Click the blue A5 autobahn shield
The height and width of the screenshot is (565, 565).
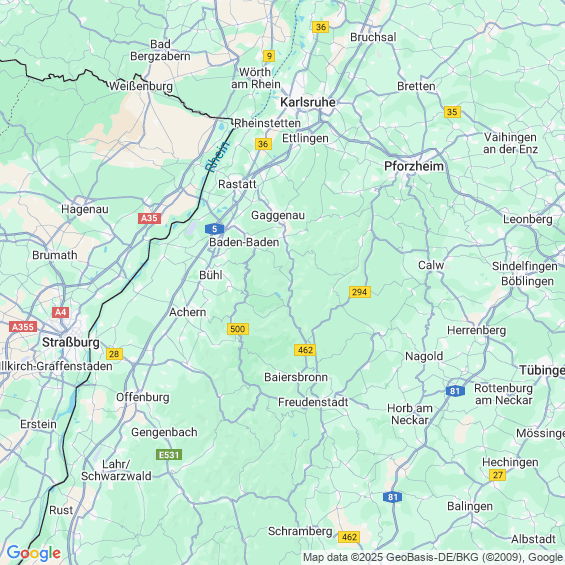(214, 229)
